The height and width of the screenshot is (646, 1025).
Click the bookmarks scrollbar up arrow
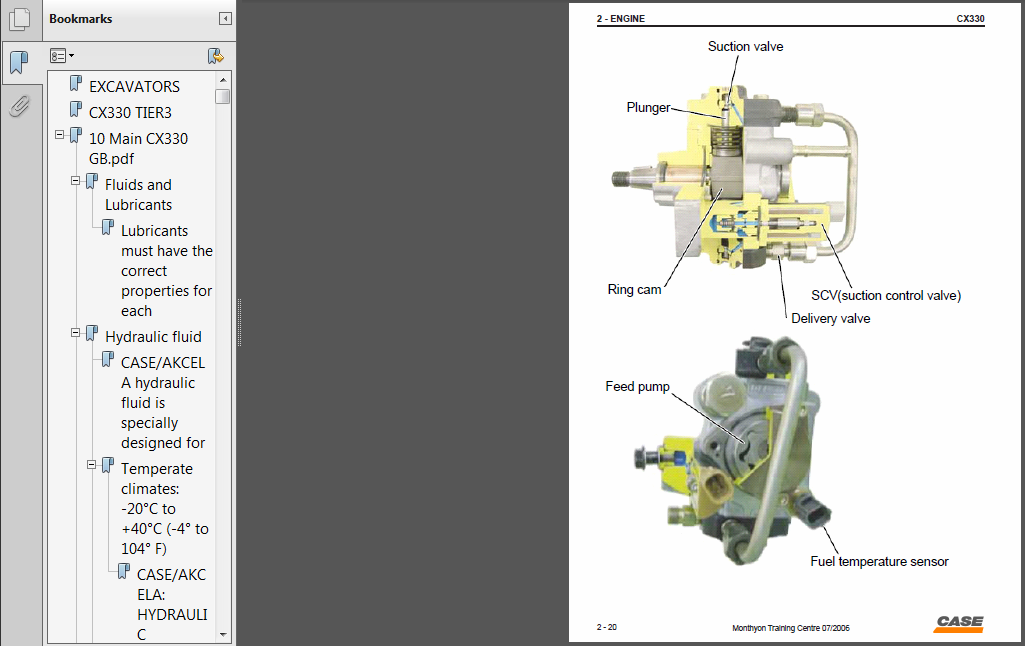[x=223, y=80]
